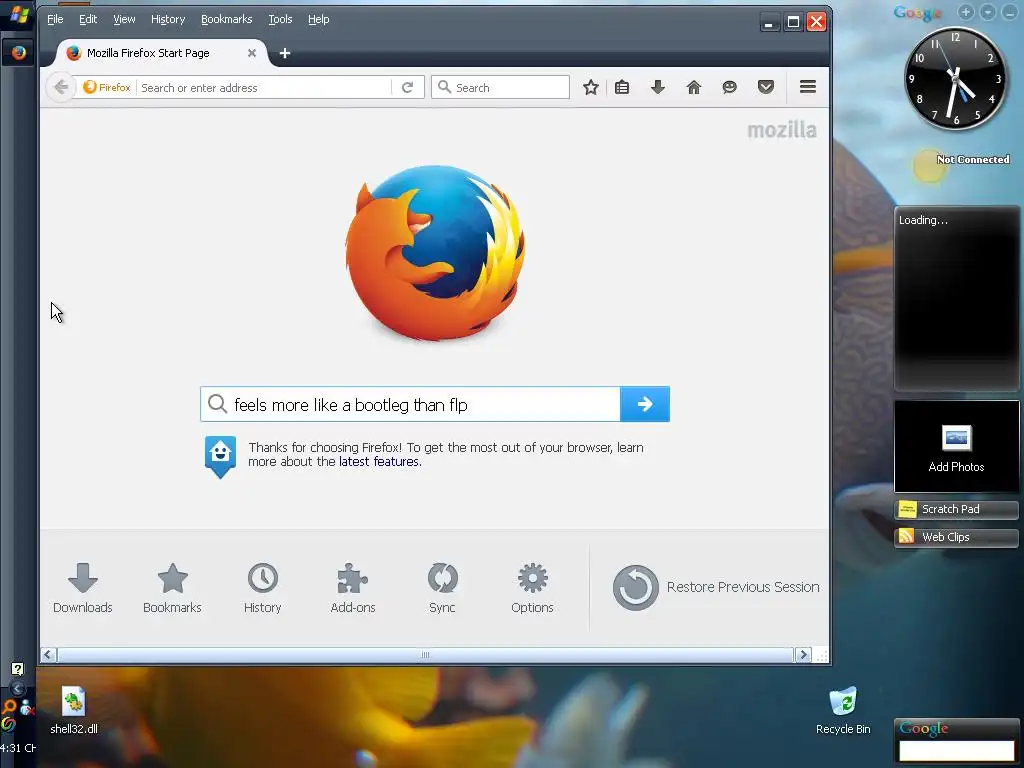This screenshot has width=1024, height=768.
Task: Click Add Photos in sidebar gadget
Action: [x=956, y=447]
